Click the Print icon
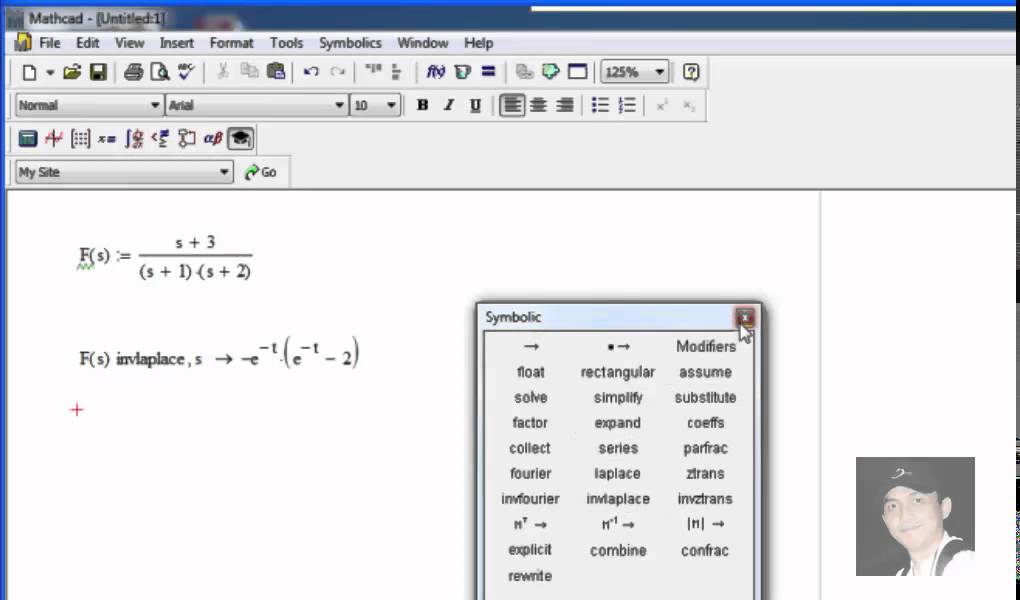 click(x=133, y=72)
